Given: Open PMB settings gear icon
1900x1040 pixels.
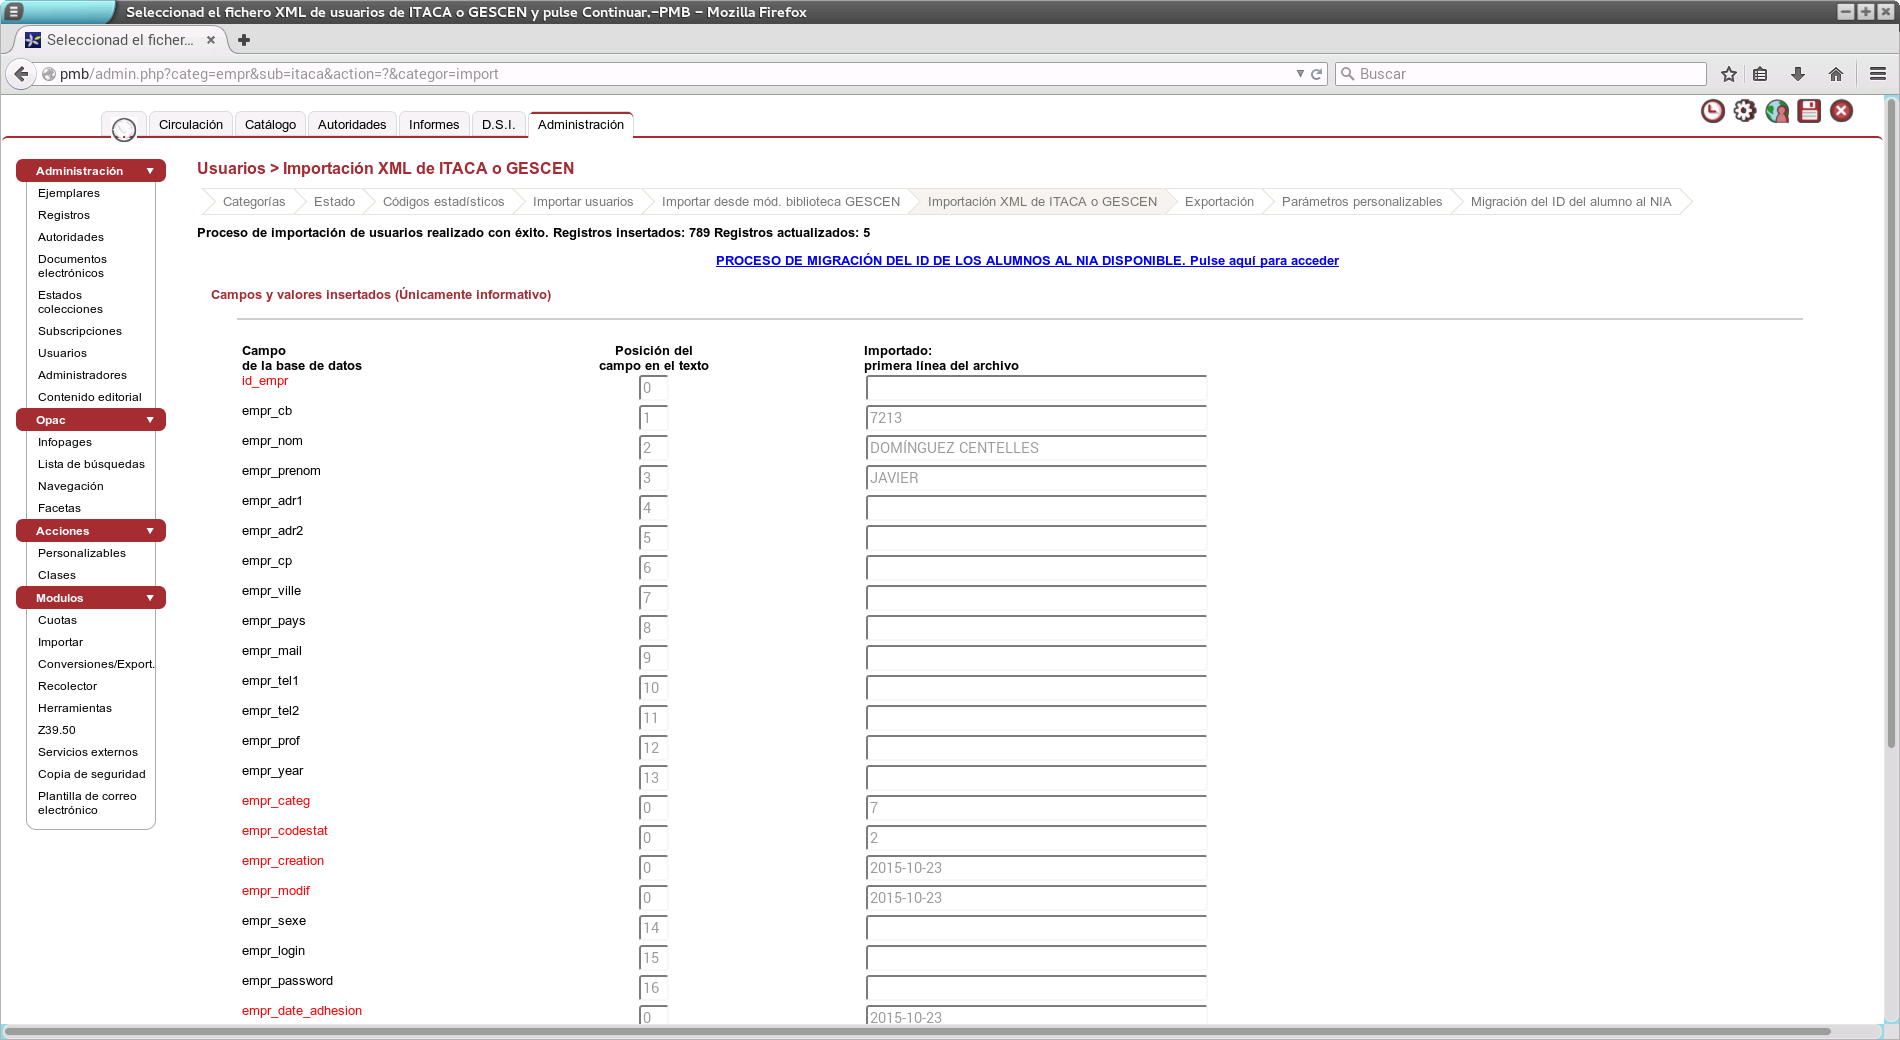Looking at the screenshot, I should pos(1745,111).
